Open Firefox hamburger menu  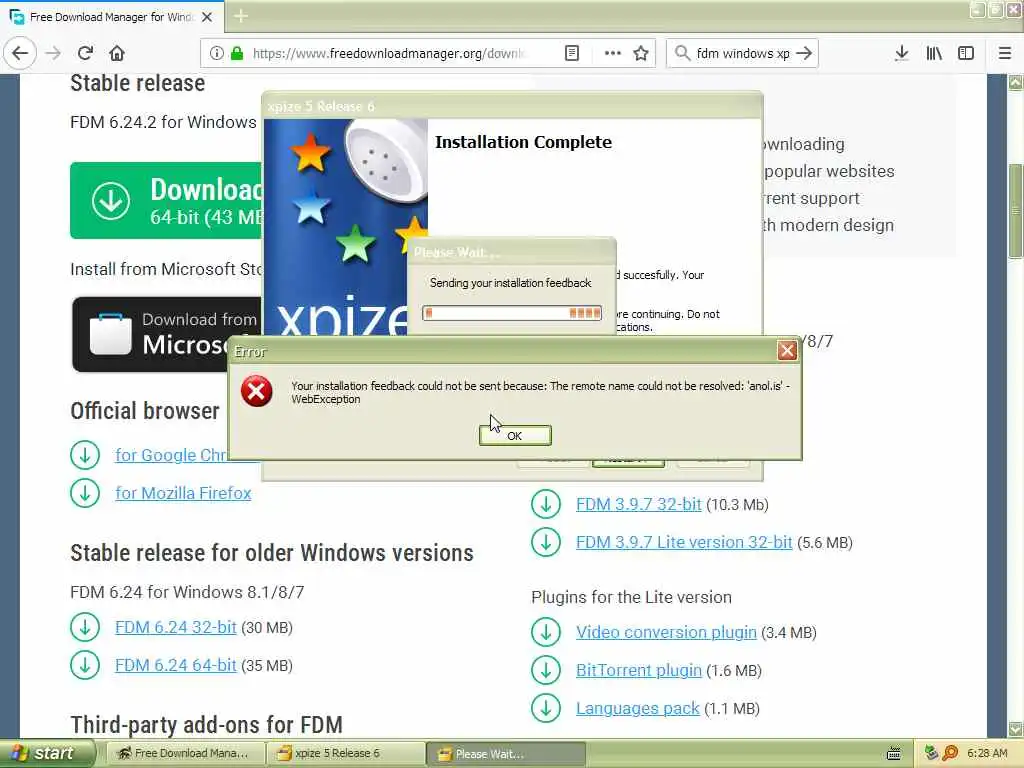[1005, 53]
